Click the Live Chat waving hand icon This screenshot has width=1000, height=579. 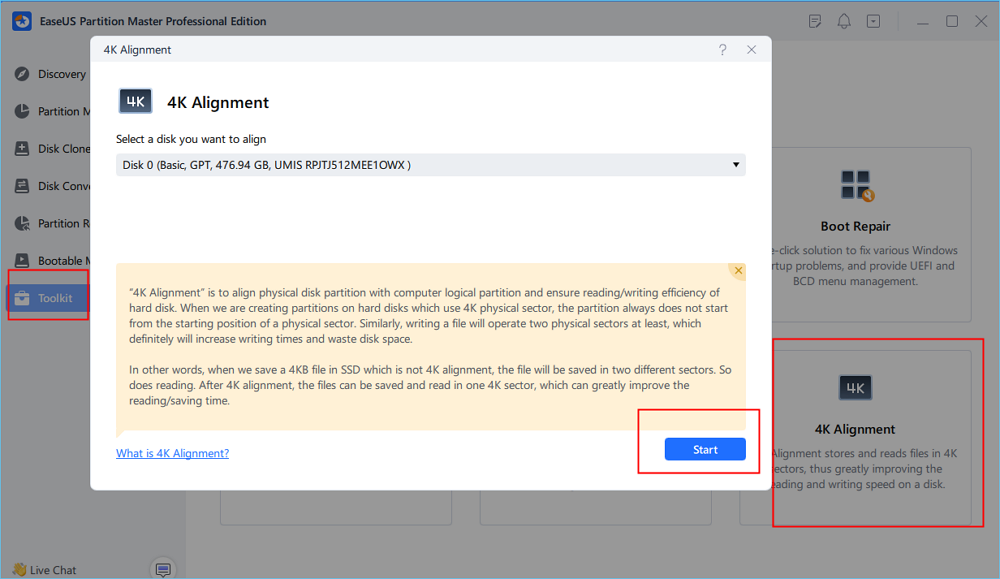19,569
